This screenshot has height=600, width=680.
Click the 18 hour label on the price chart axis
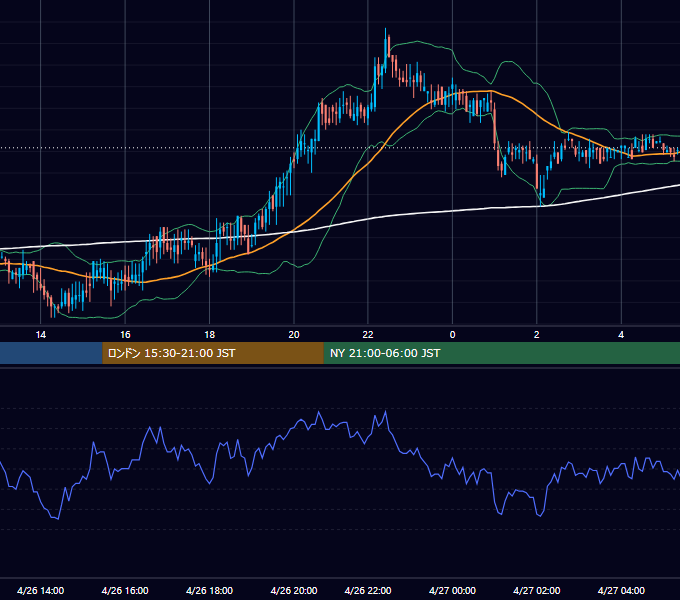209,335
